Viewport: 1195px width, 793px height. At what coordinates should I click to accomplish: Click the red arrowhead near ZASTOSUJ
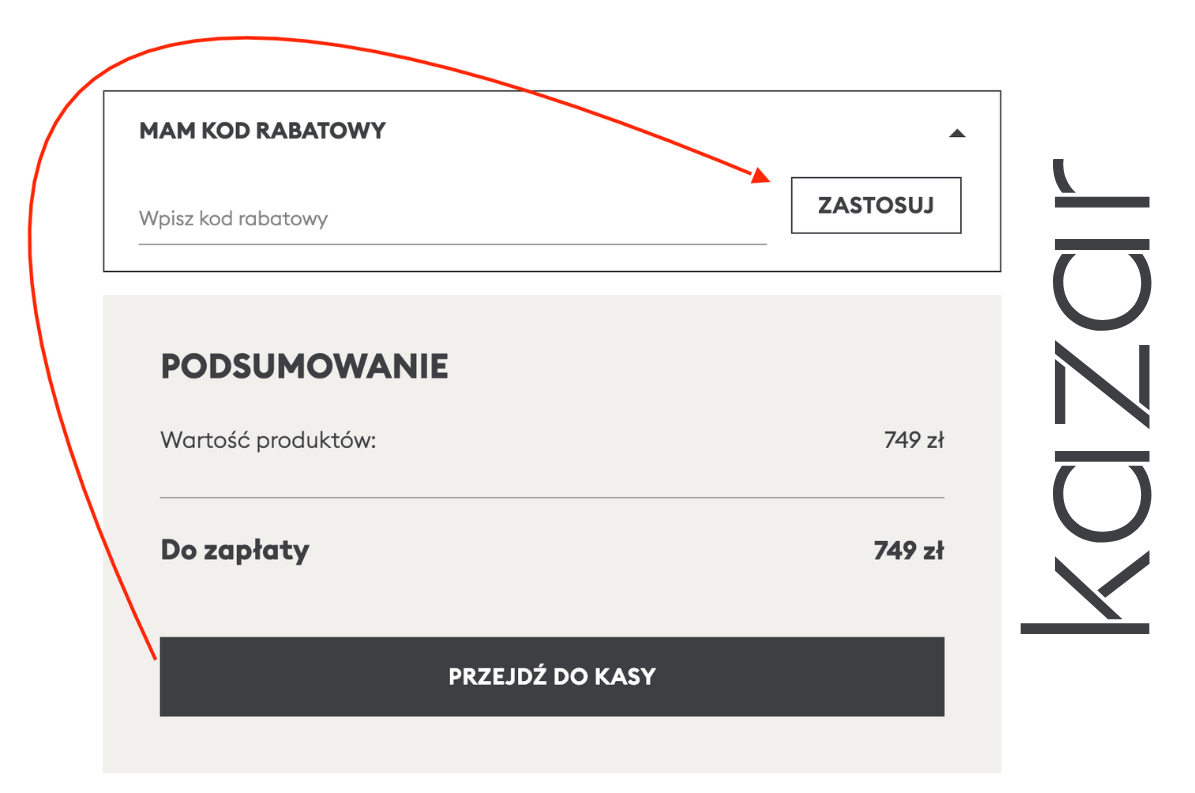[762, 176]
